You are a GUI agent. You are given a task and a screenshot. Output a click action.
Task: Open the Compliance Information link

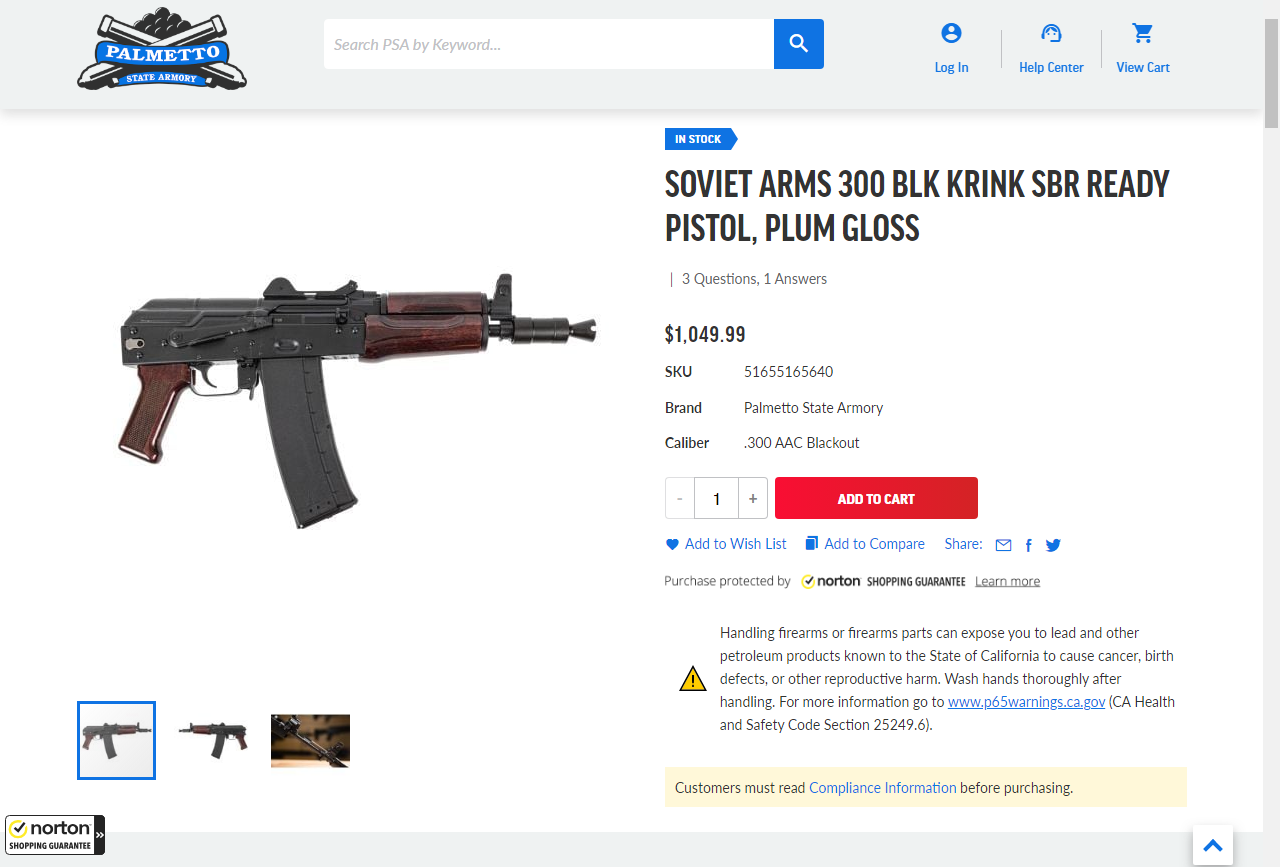click(882, 787)
